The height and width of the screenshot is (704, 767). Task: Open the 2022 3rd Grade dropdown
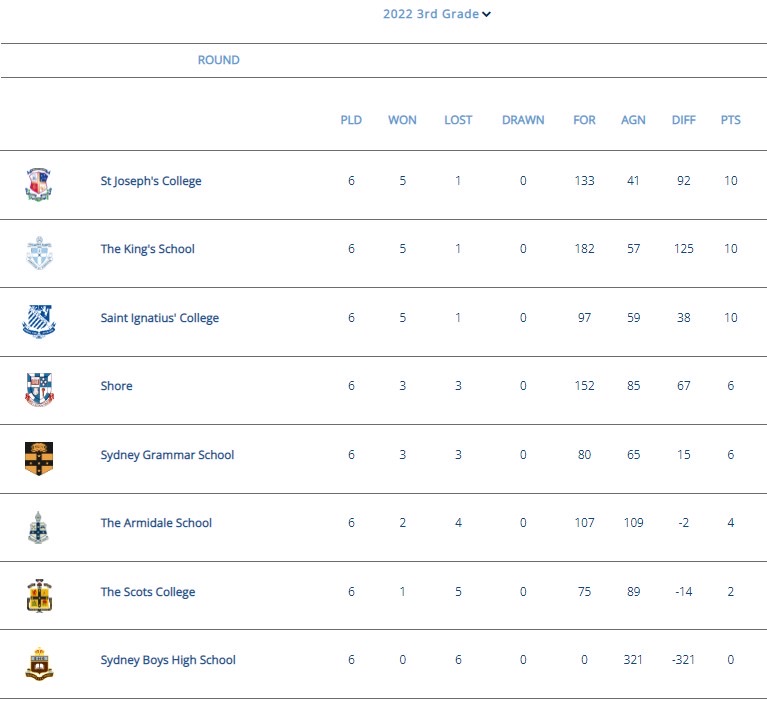pyautogui.click(x=436, y=14)
